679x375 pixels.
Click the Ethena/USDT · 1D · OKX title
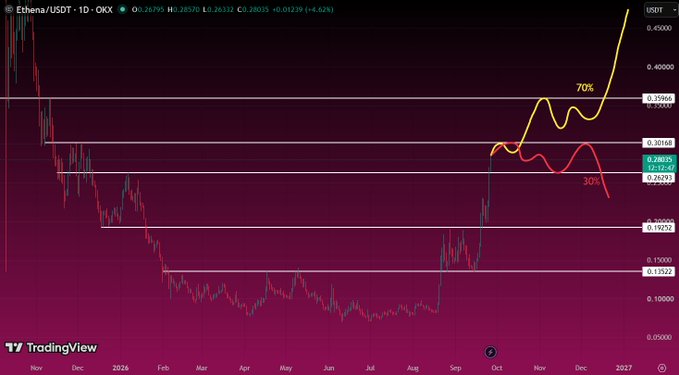coord(65,10)
